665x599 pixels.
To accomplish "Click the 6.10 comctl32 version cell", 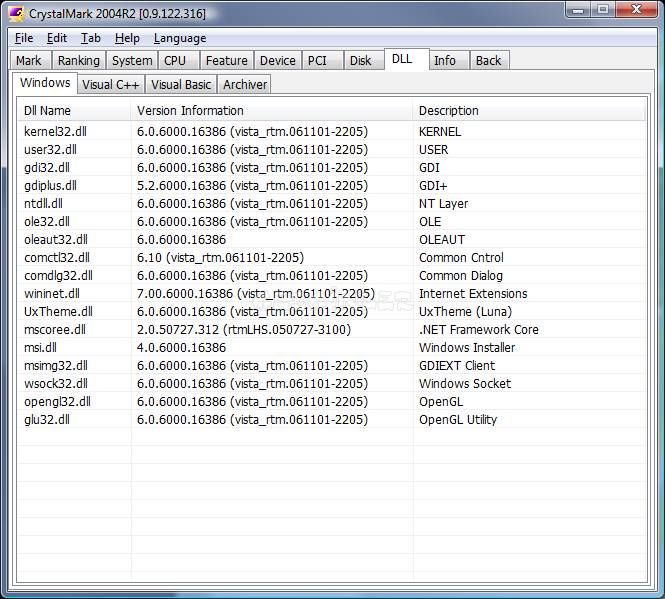I will pos(220,258).
